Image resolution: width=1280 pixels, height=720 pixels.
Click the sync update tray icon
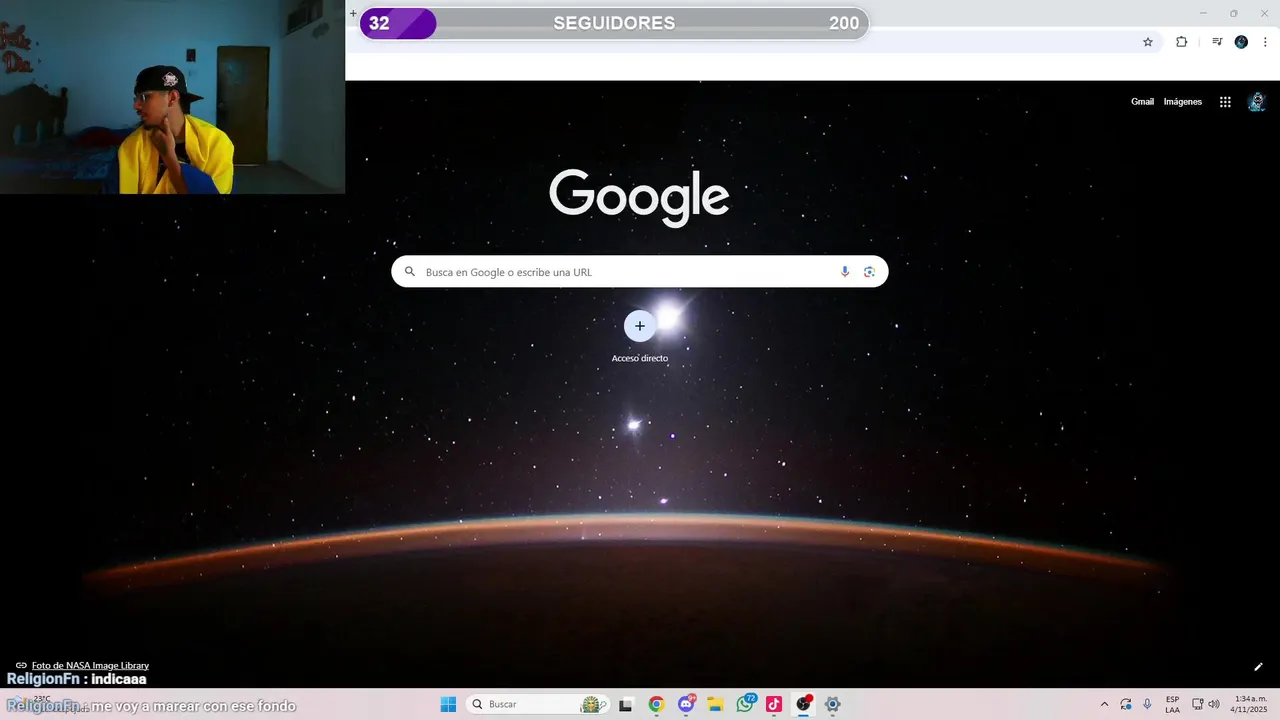pos(1126,704)
